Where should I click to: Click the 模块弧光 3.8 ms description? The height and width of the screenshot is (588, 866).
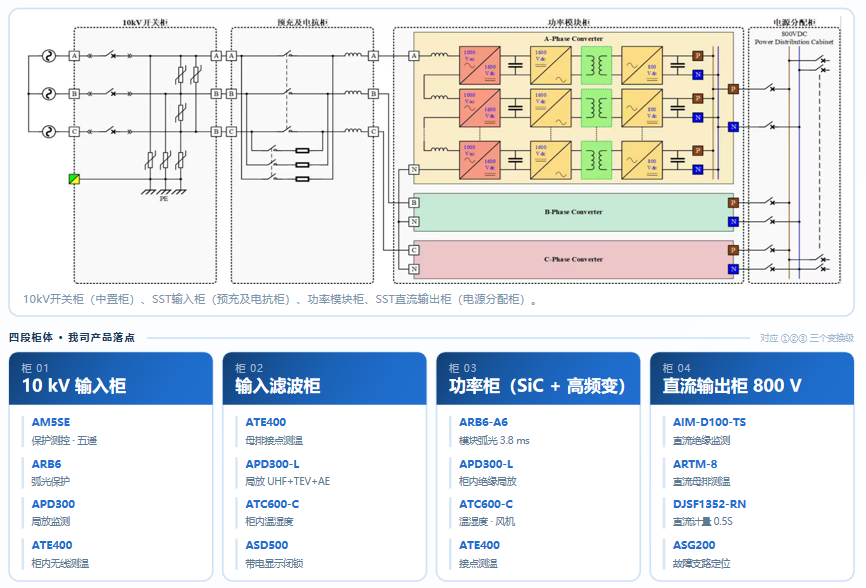494,441
